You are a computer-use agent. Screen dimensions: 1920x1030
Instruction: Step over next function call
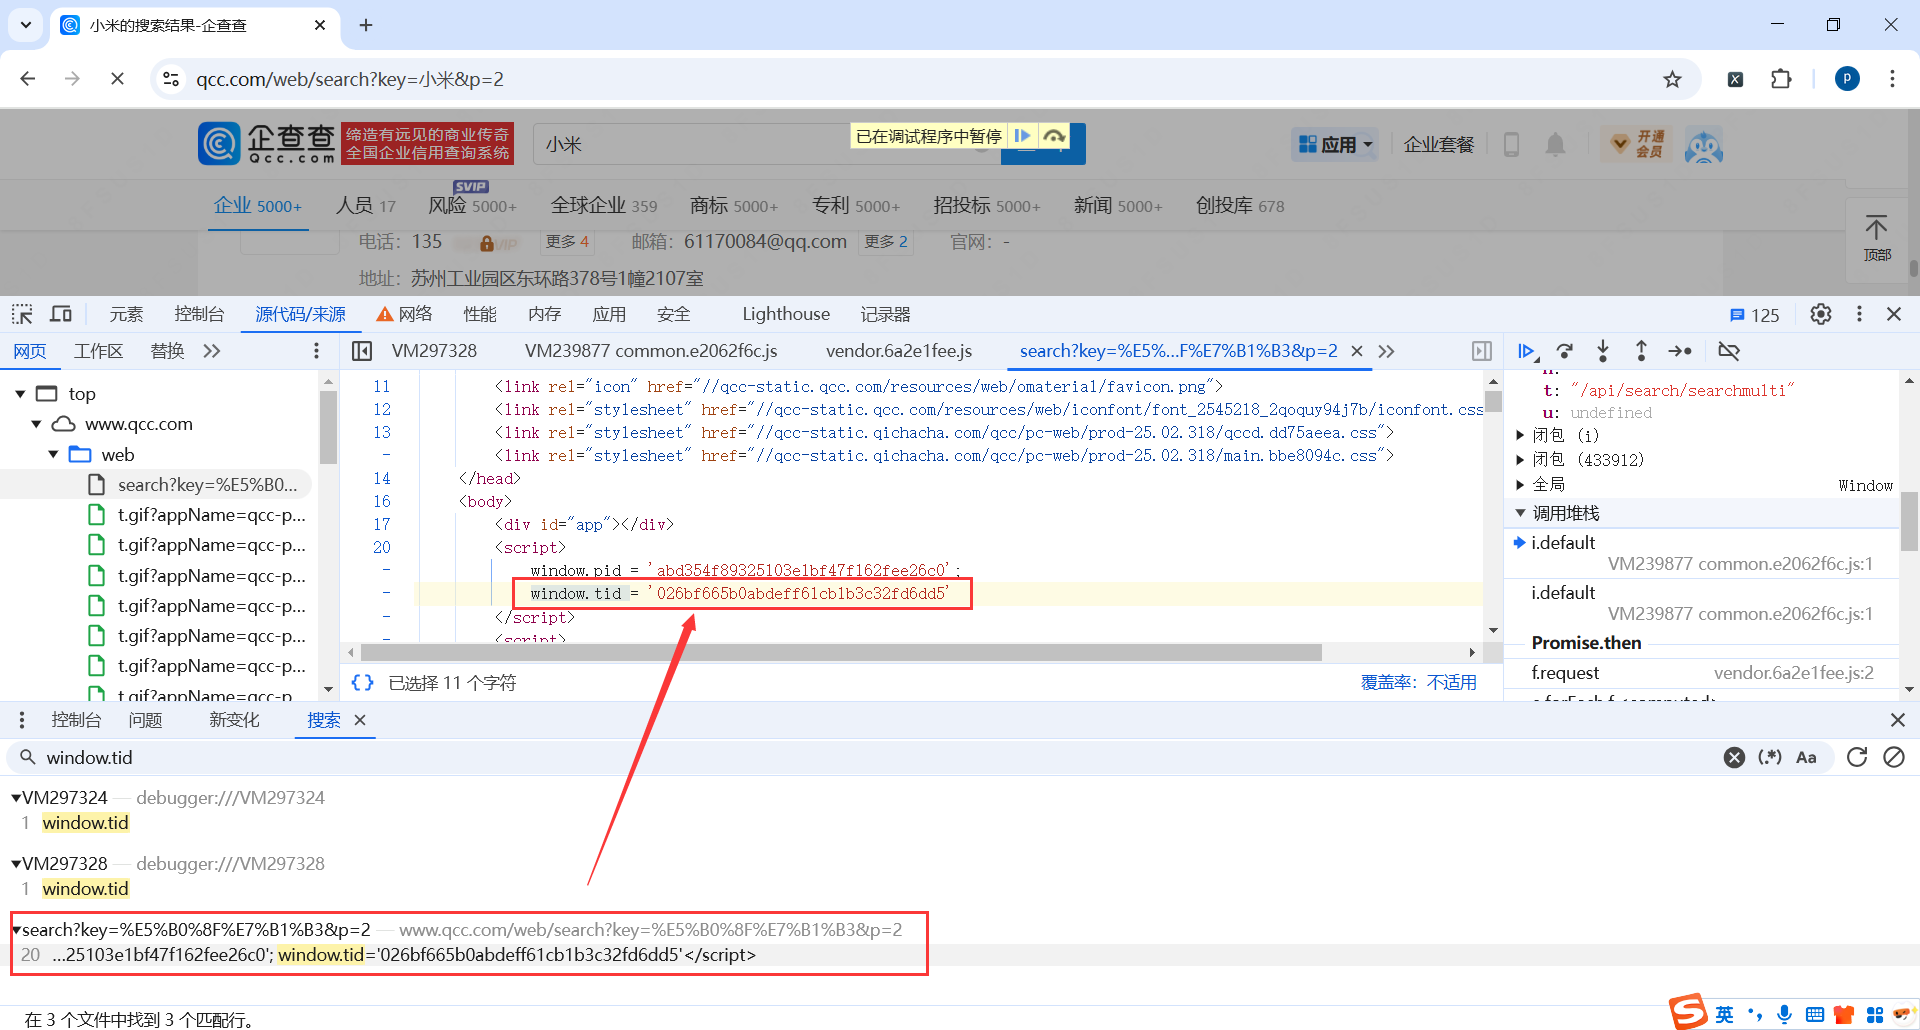(x=1565, y=351)
